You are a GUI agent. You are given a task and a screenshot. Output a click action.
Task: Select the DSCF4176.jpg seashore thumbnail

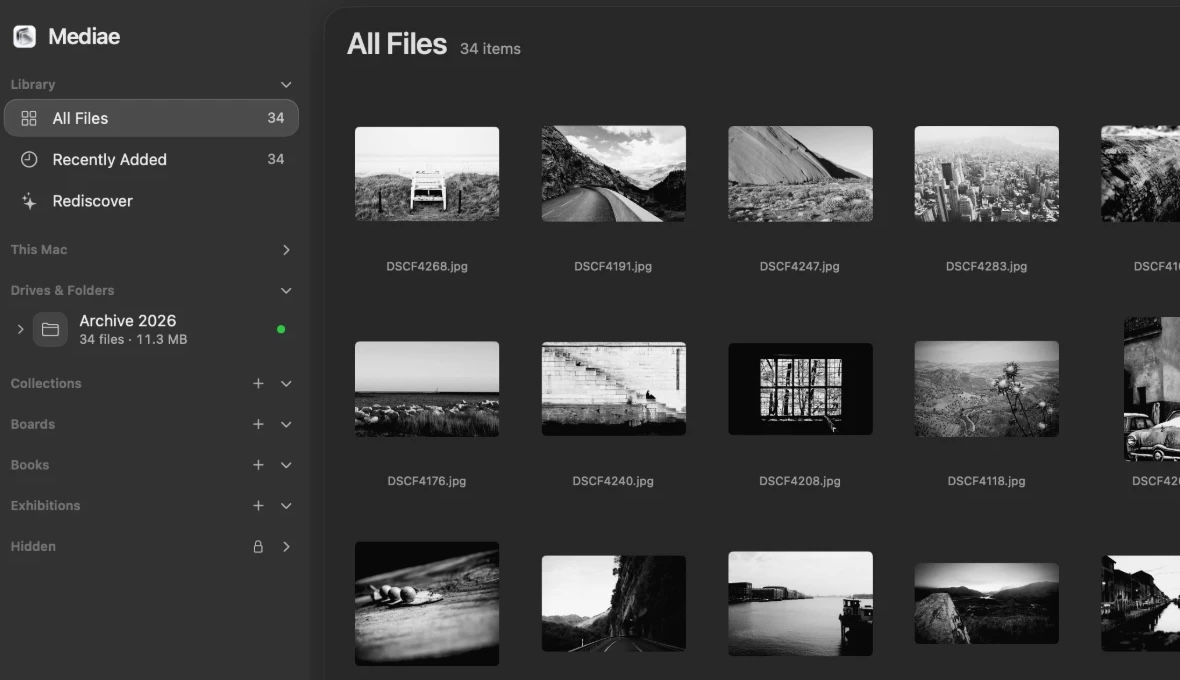click(427, 389)
